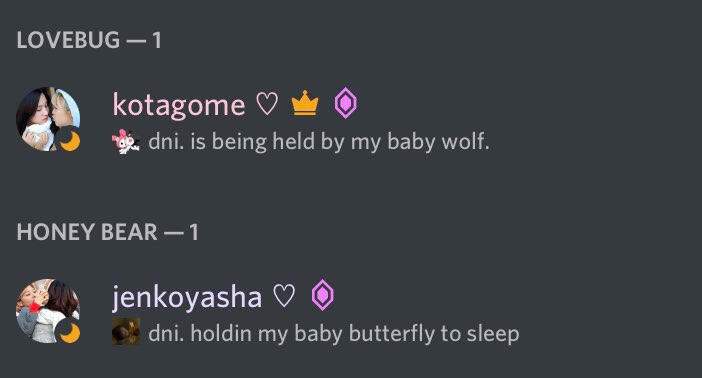
Task: Click the heart beside kotagome's name
Action: tap(267, 104)
